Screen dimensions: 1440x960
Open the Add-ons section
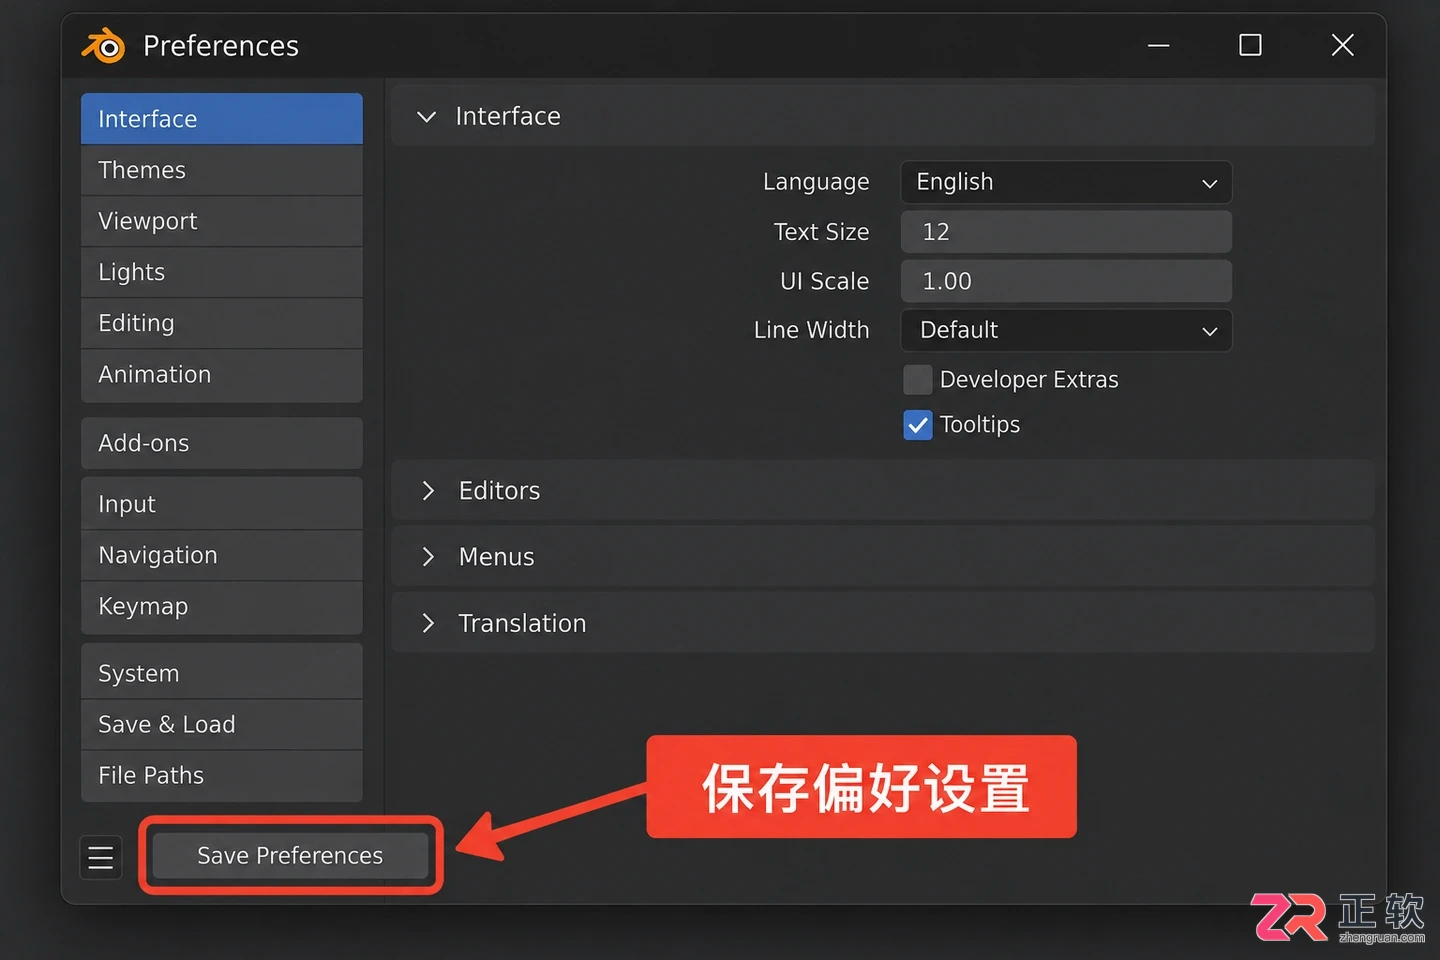click(222, 443)
